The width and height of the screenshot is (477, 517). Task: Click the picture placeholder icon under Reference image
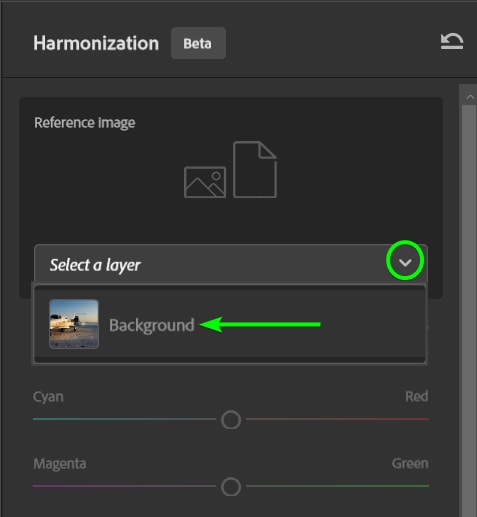pos(205,182)
